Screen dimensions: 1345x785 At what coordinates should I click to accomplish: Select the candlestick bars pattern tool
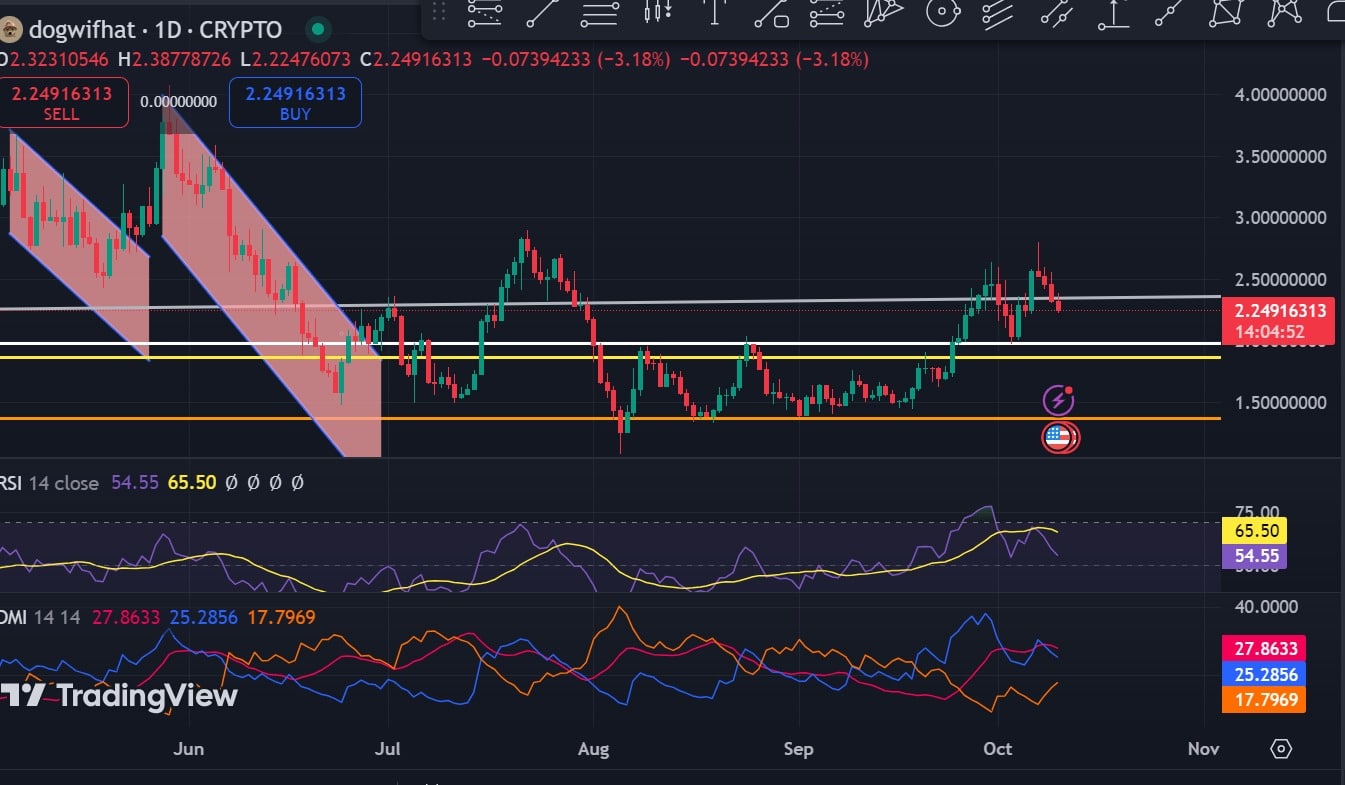point(657,12)
